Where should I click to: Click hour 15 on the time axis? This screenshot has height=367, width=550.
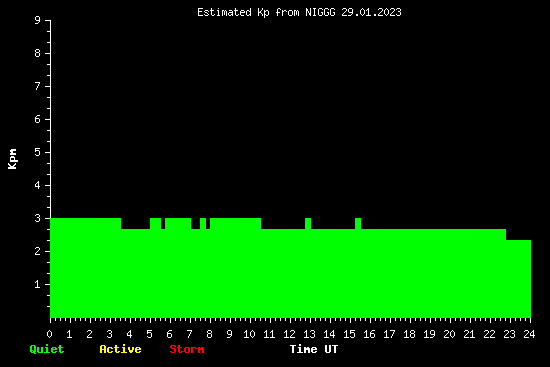coord(349,334)
